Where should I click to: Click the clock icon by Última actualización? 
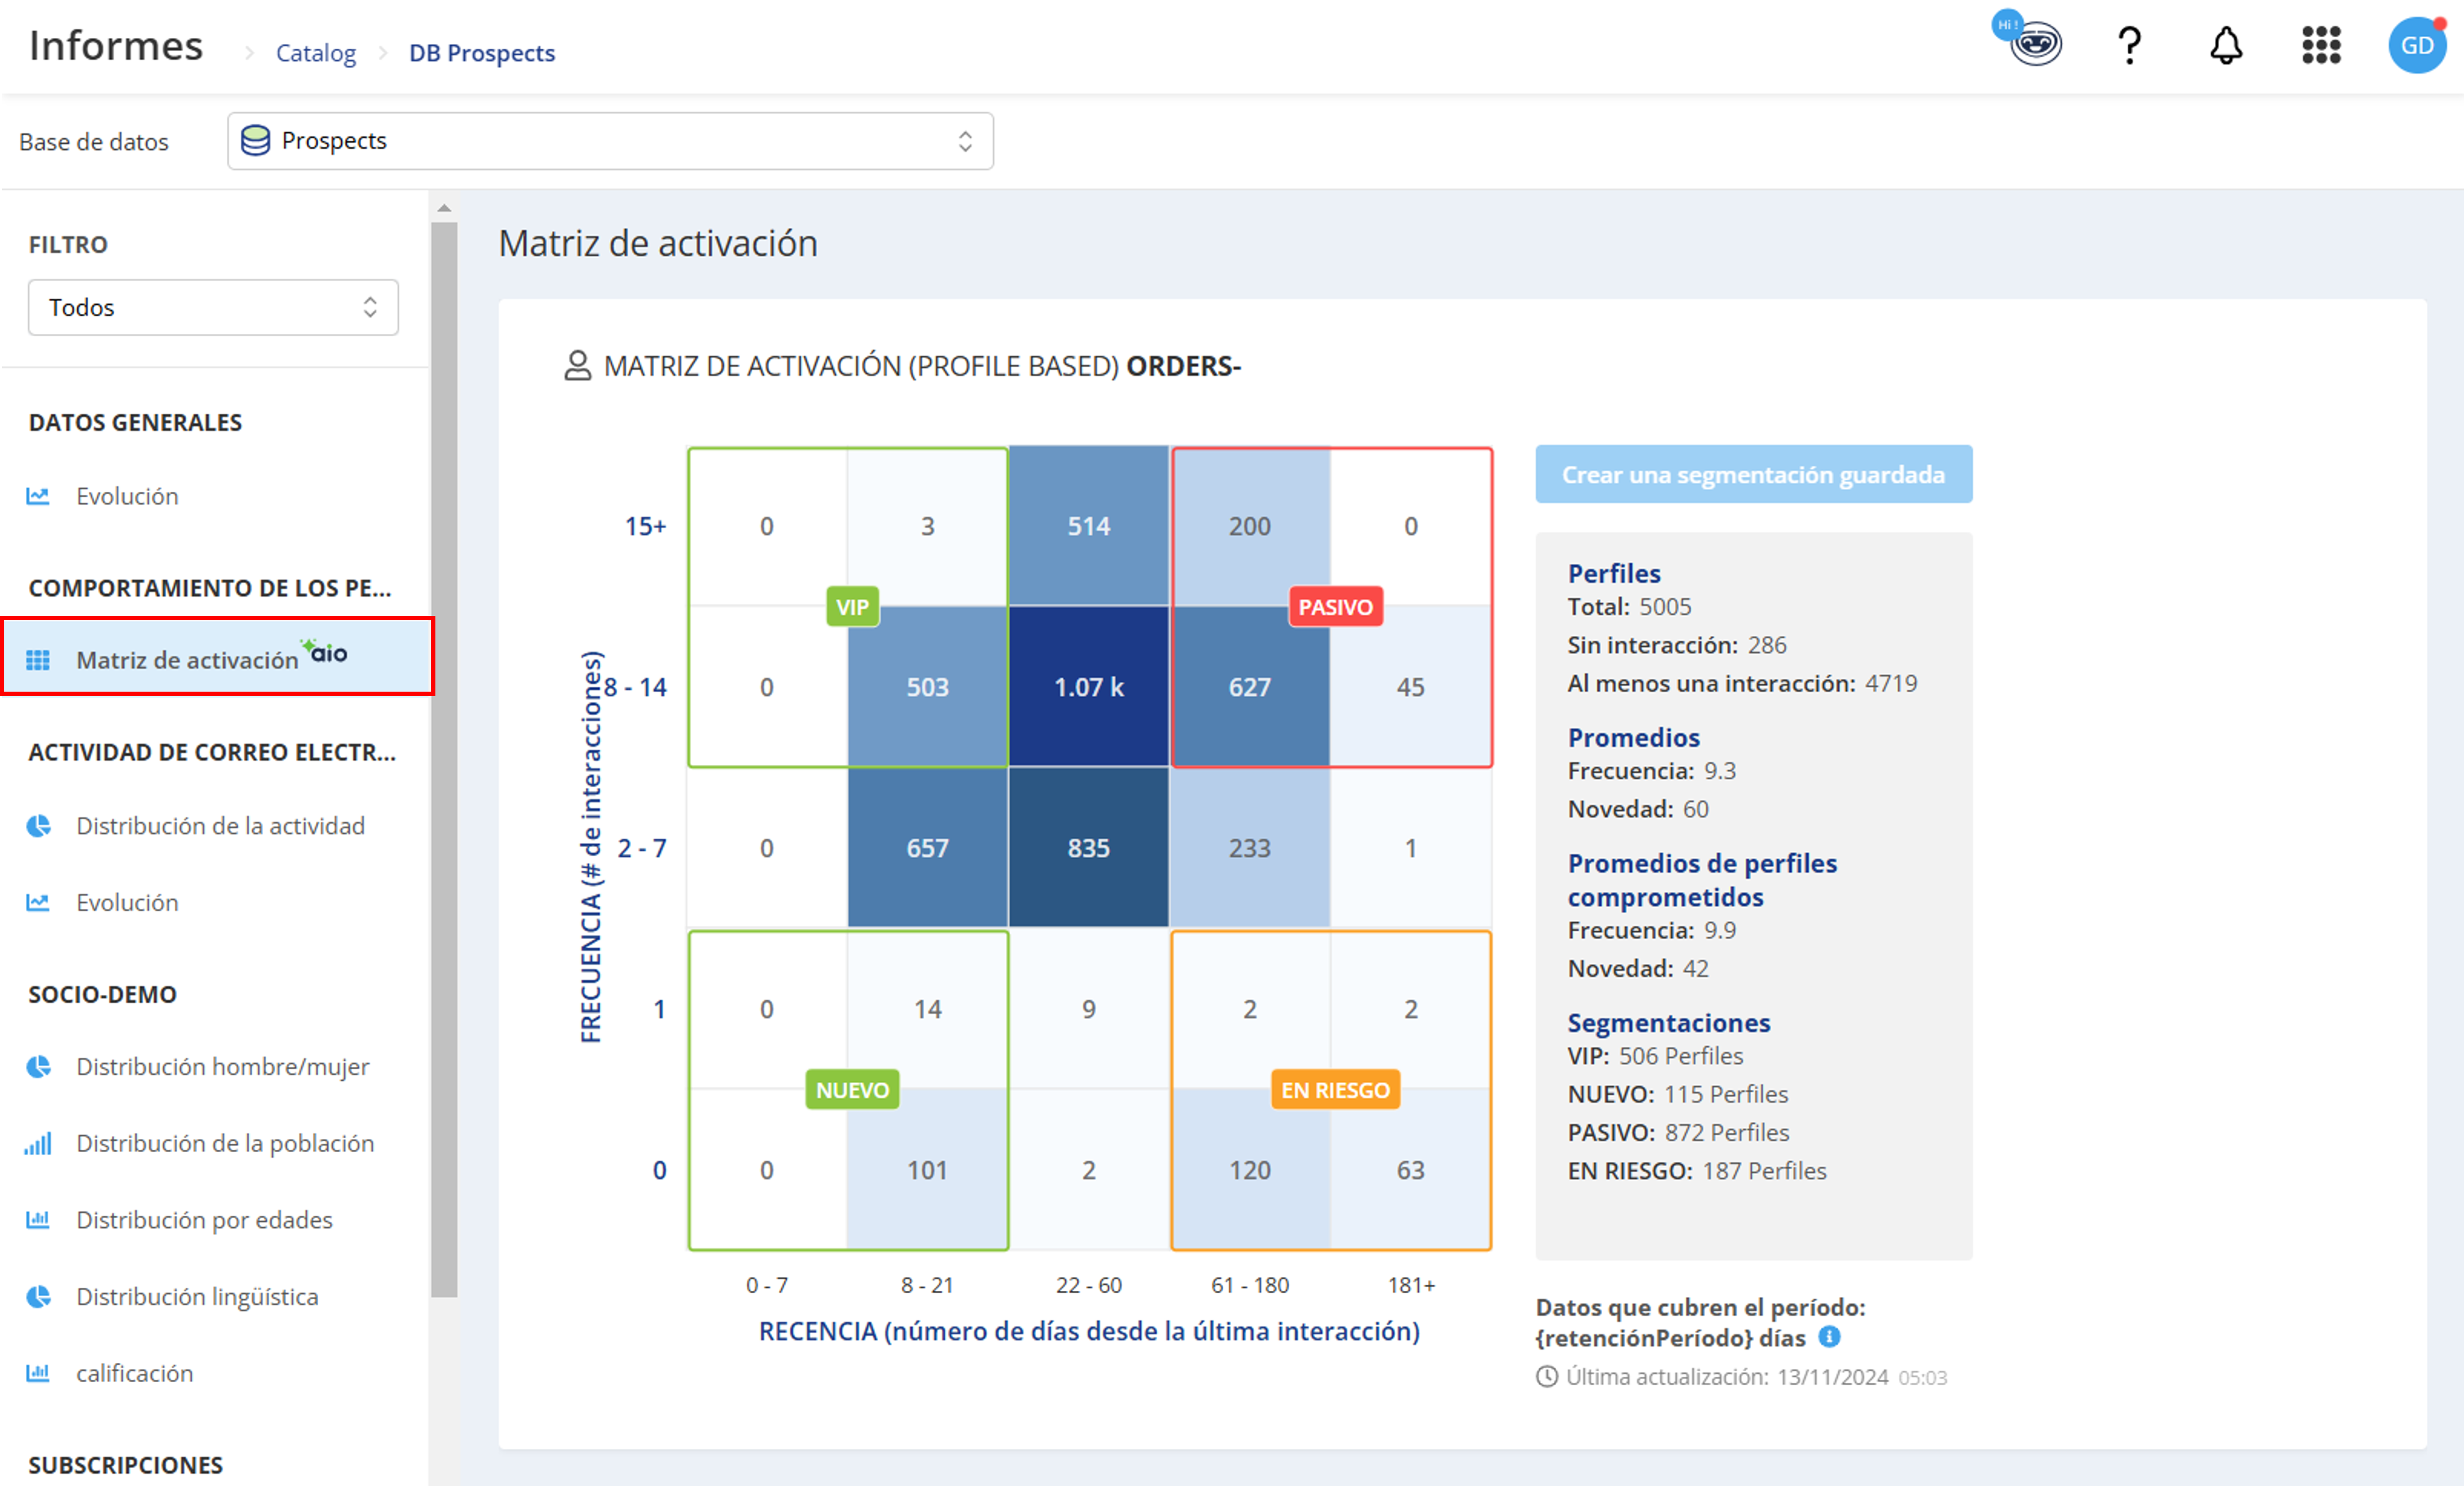click(1547, 1377)
